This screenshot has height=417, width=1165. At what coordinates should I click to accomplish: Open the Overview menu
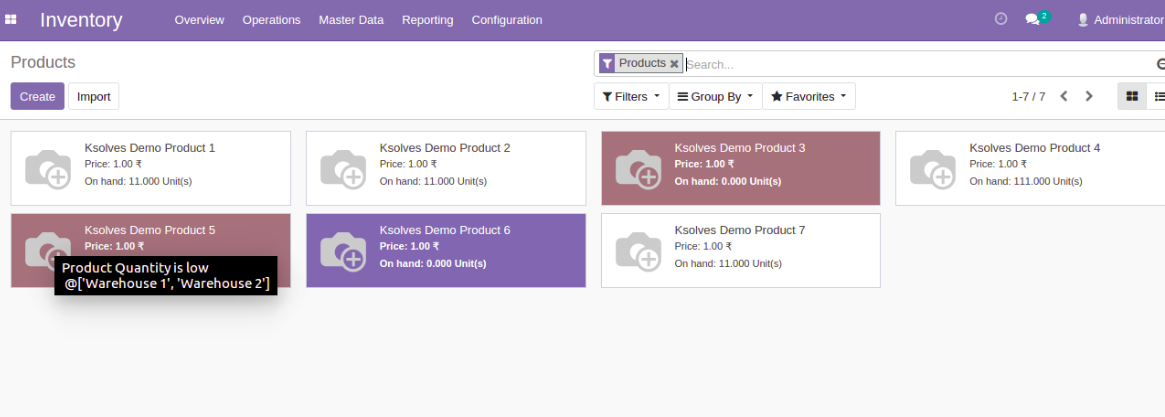click(x=199, y=20)
